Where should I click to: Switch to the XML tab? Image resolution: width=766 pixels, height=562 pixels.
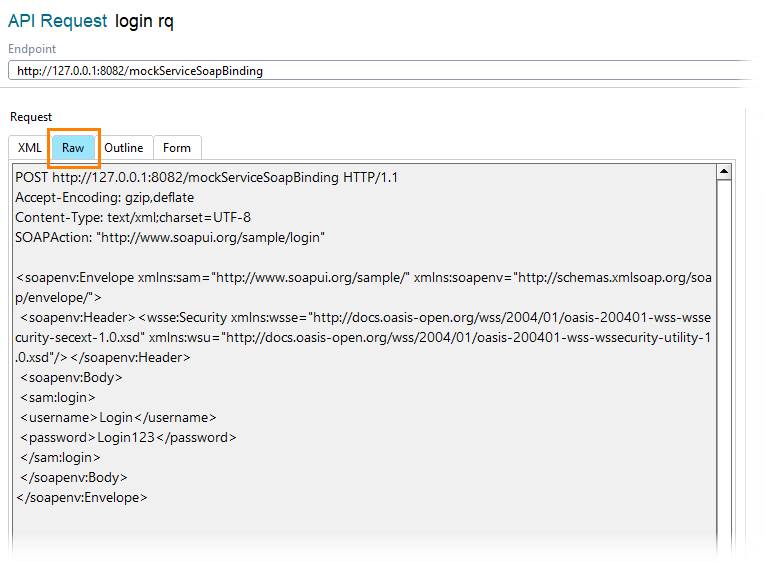(x=29, y=148)
